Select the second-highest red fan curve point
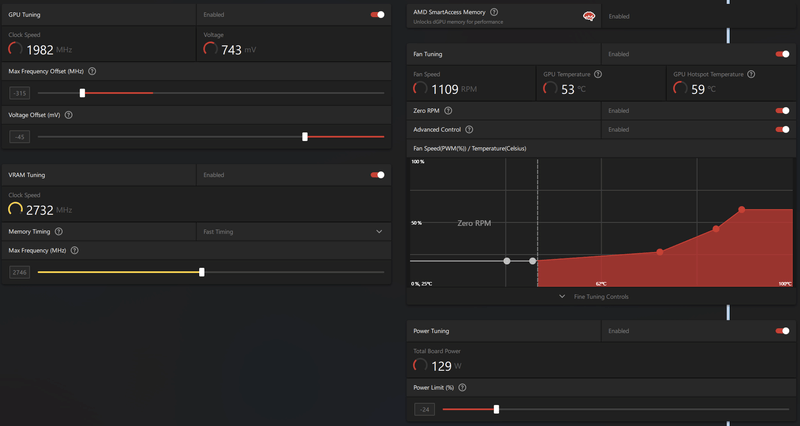Screen dimensions: 800x426 click(716, 229)
